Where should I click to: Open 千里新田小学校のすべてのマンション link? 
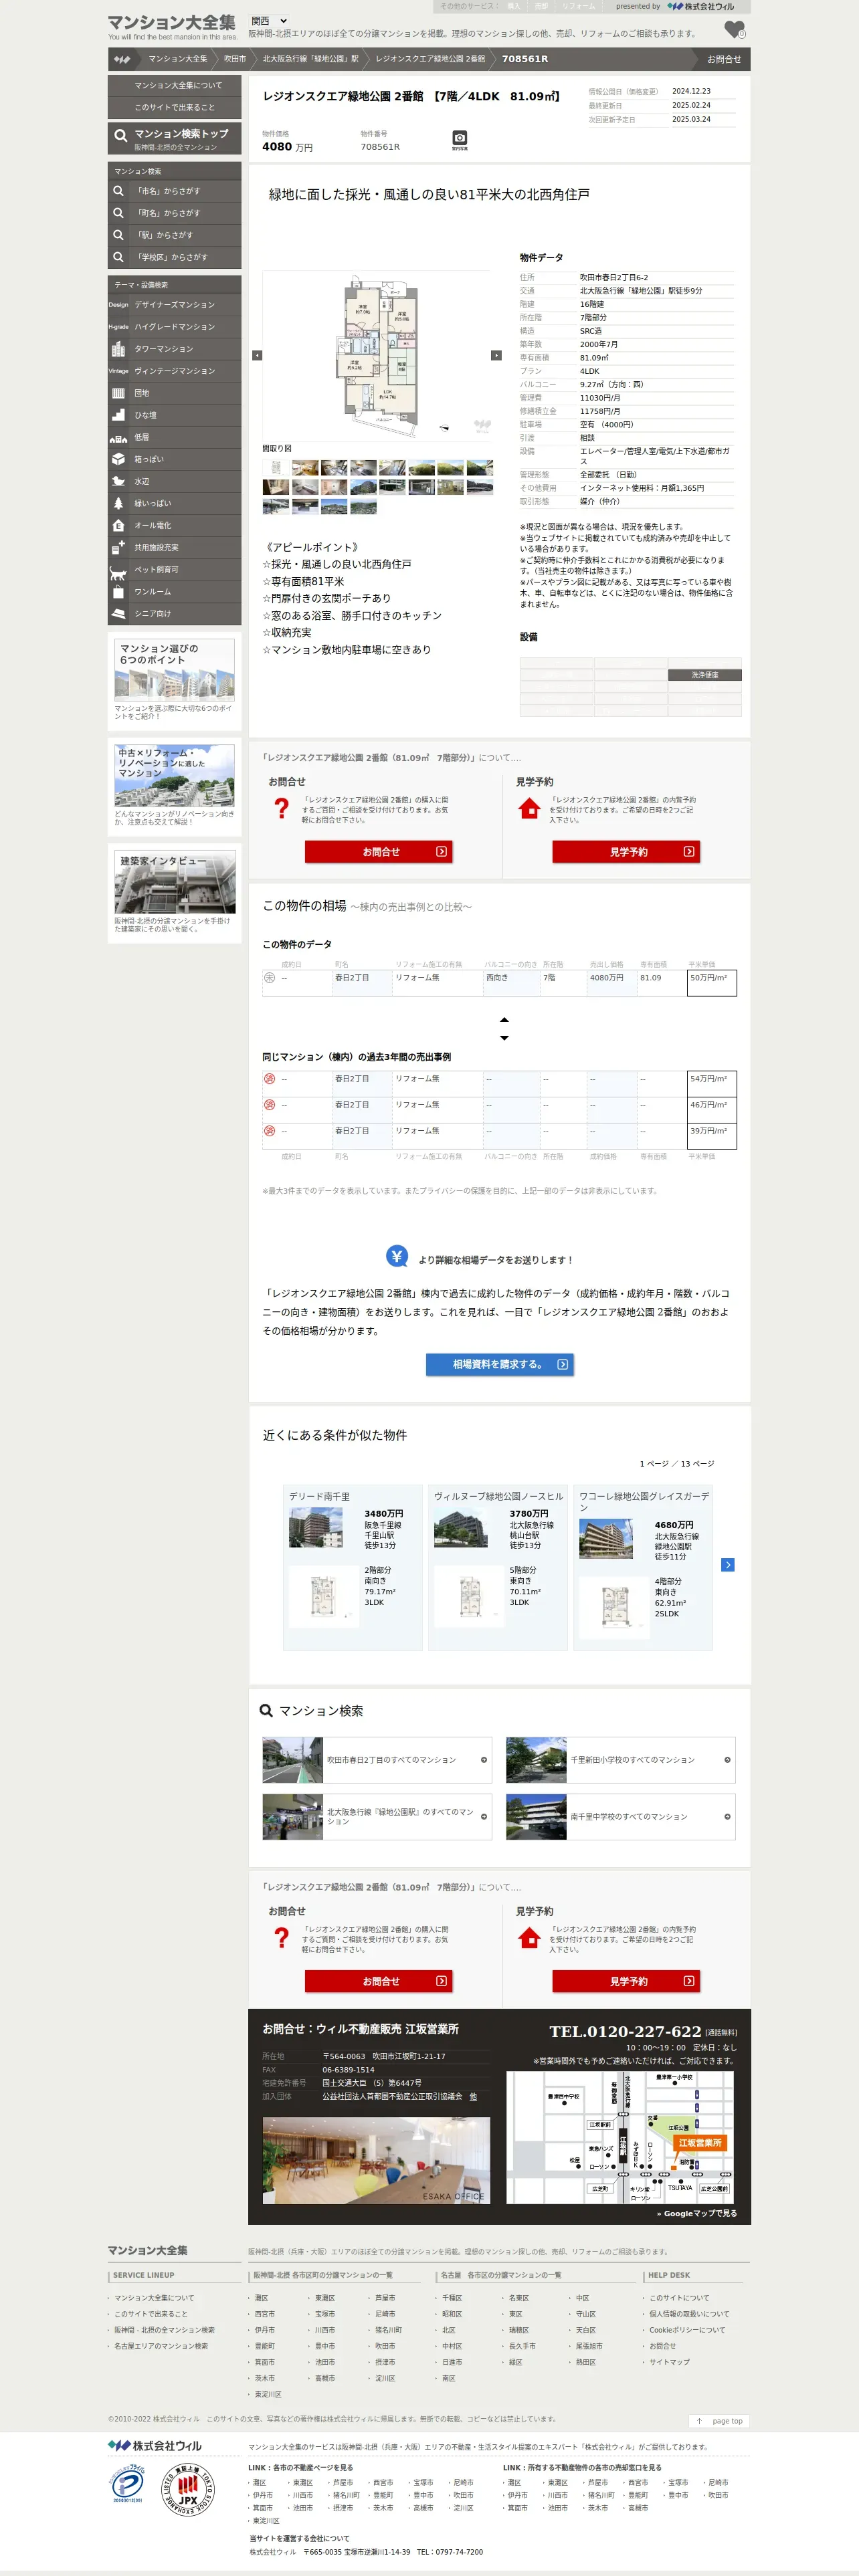[x=620, y=1760]
